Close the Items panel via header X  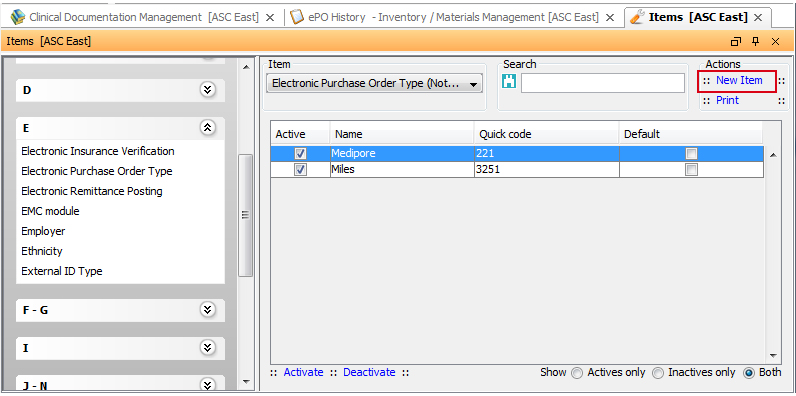[775, 42]
